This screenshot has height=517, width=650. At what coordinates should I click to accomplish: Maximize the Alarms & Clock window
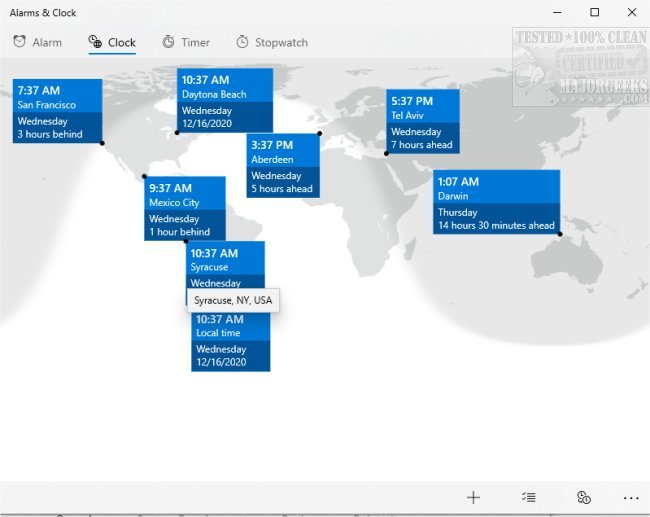tap(594, 12)
